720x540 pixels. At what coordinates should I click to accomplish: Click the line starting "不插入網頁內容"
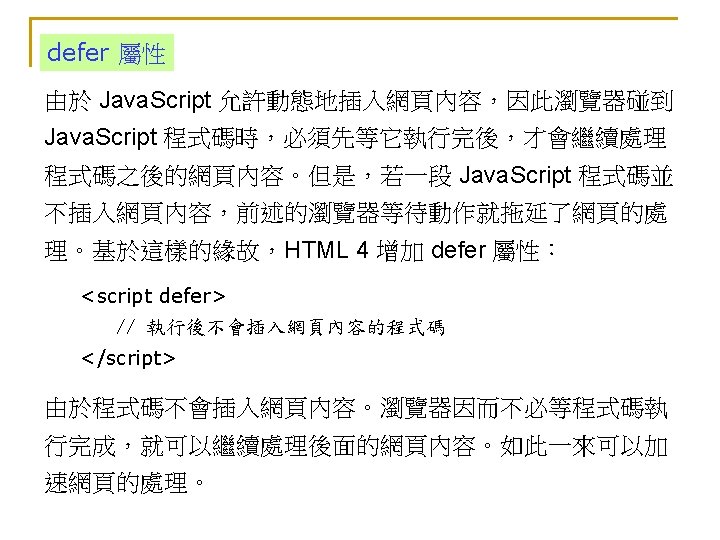356,214
